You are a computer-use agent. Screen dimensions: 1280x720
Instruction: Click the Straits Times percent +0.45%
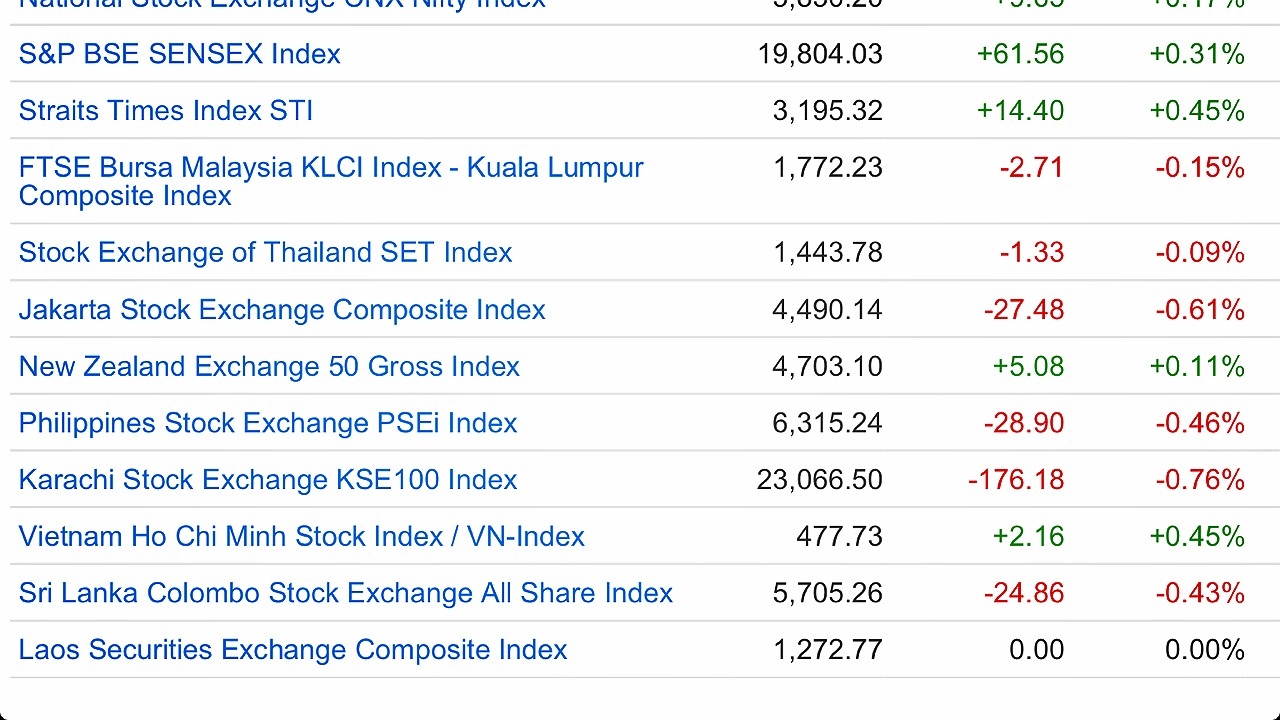[x=1197, y=110]
